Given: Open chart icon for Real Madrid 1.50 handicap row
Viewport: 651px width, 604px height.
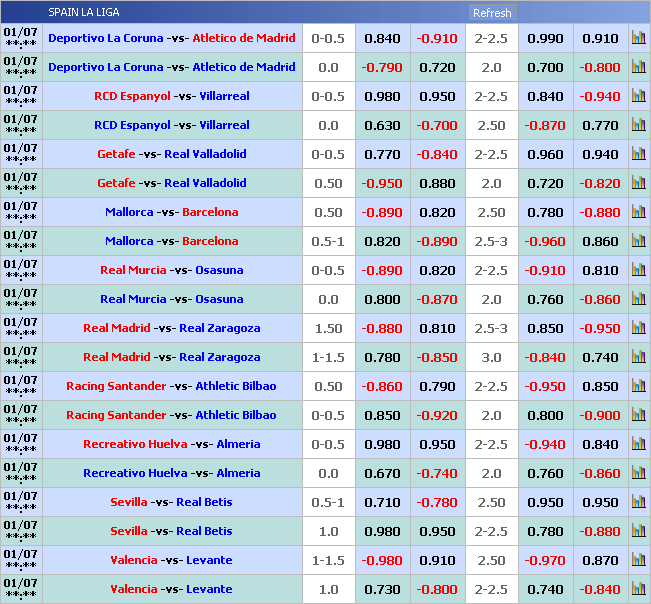Looking at the screenshot, I should click(x=638, y=328).
